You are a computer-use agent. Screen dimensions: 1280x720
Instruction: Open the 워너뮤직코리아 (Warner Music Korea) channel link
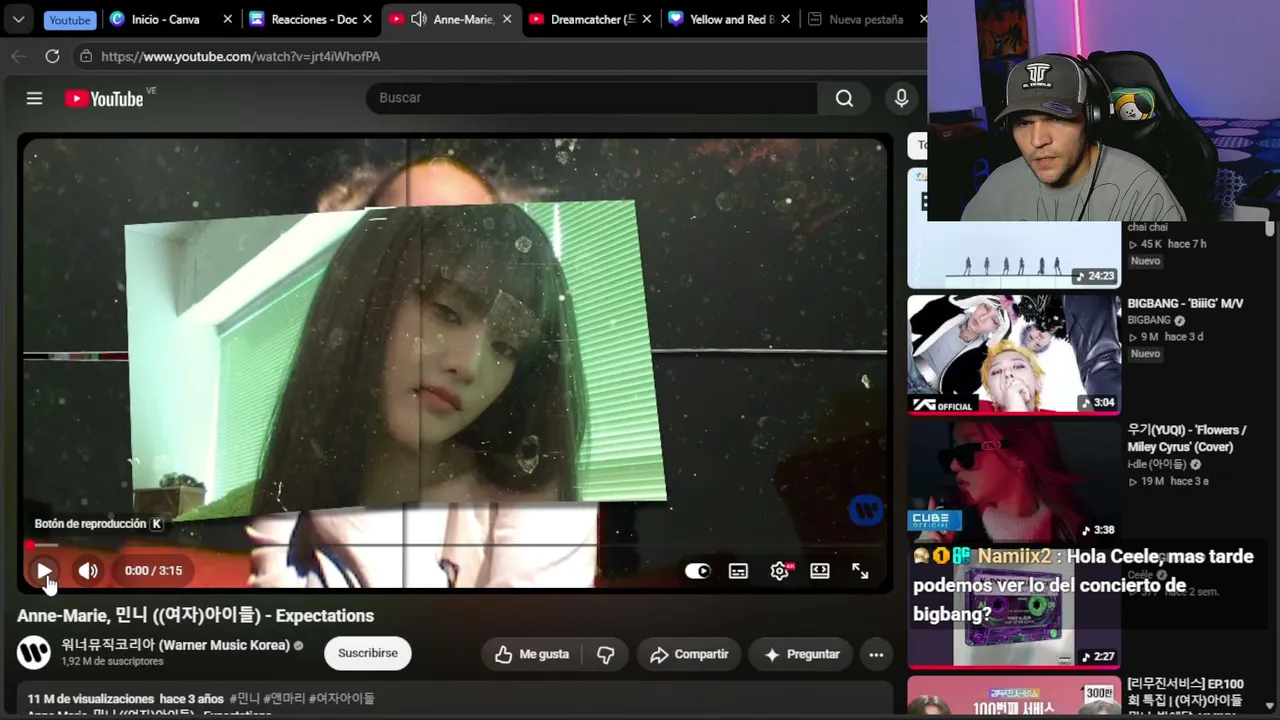coord(175,645)
